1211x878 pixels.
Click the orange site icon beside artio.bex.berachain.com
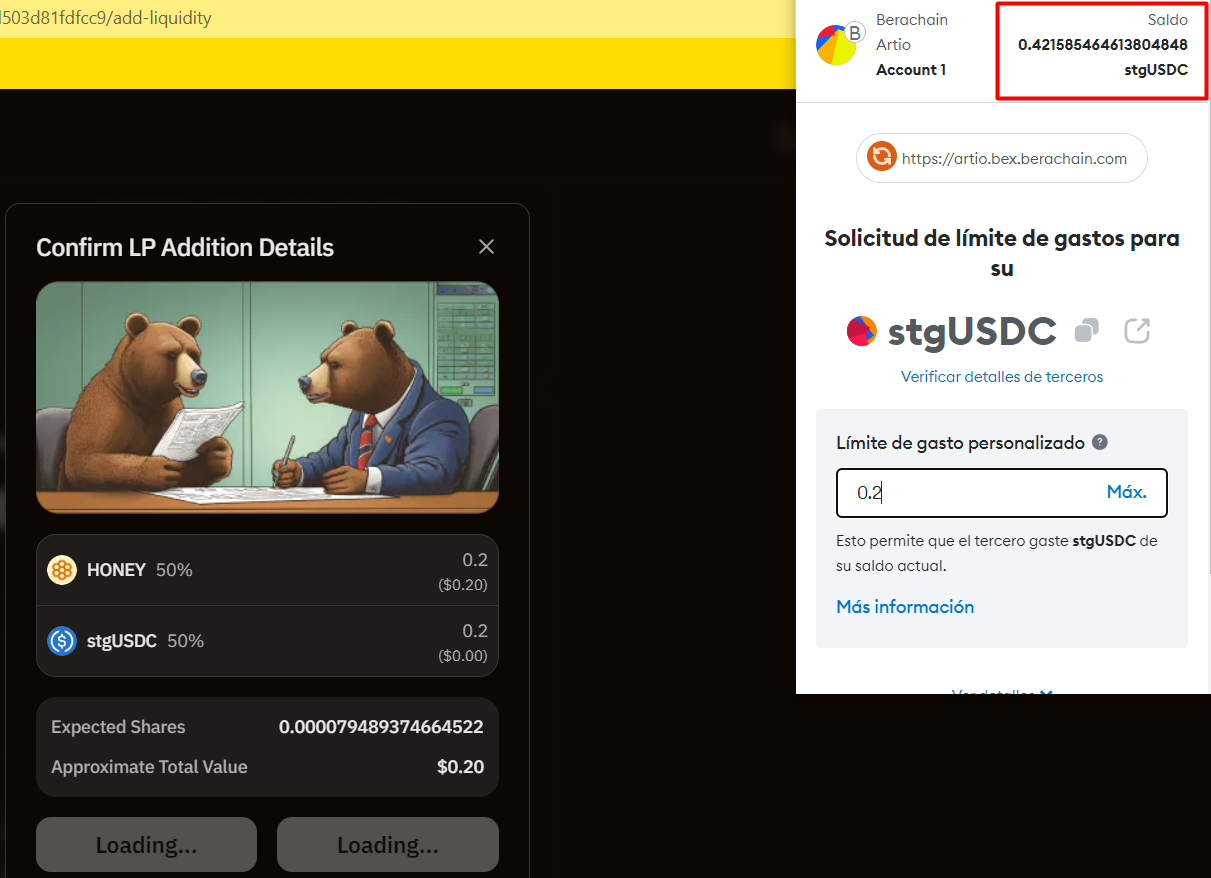pos(882,158)
